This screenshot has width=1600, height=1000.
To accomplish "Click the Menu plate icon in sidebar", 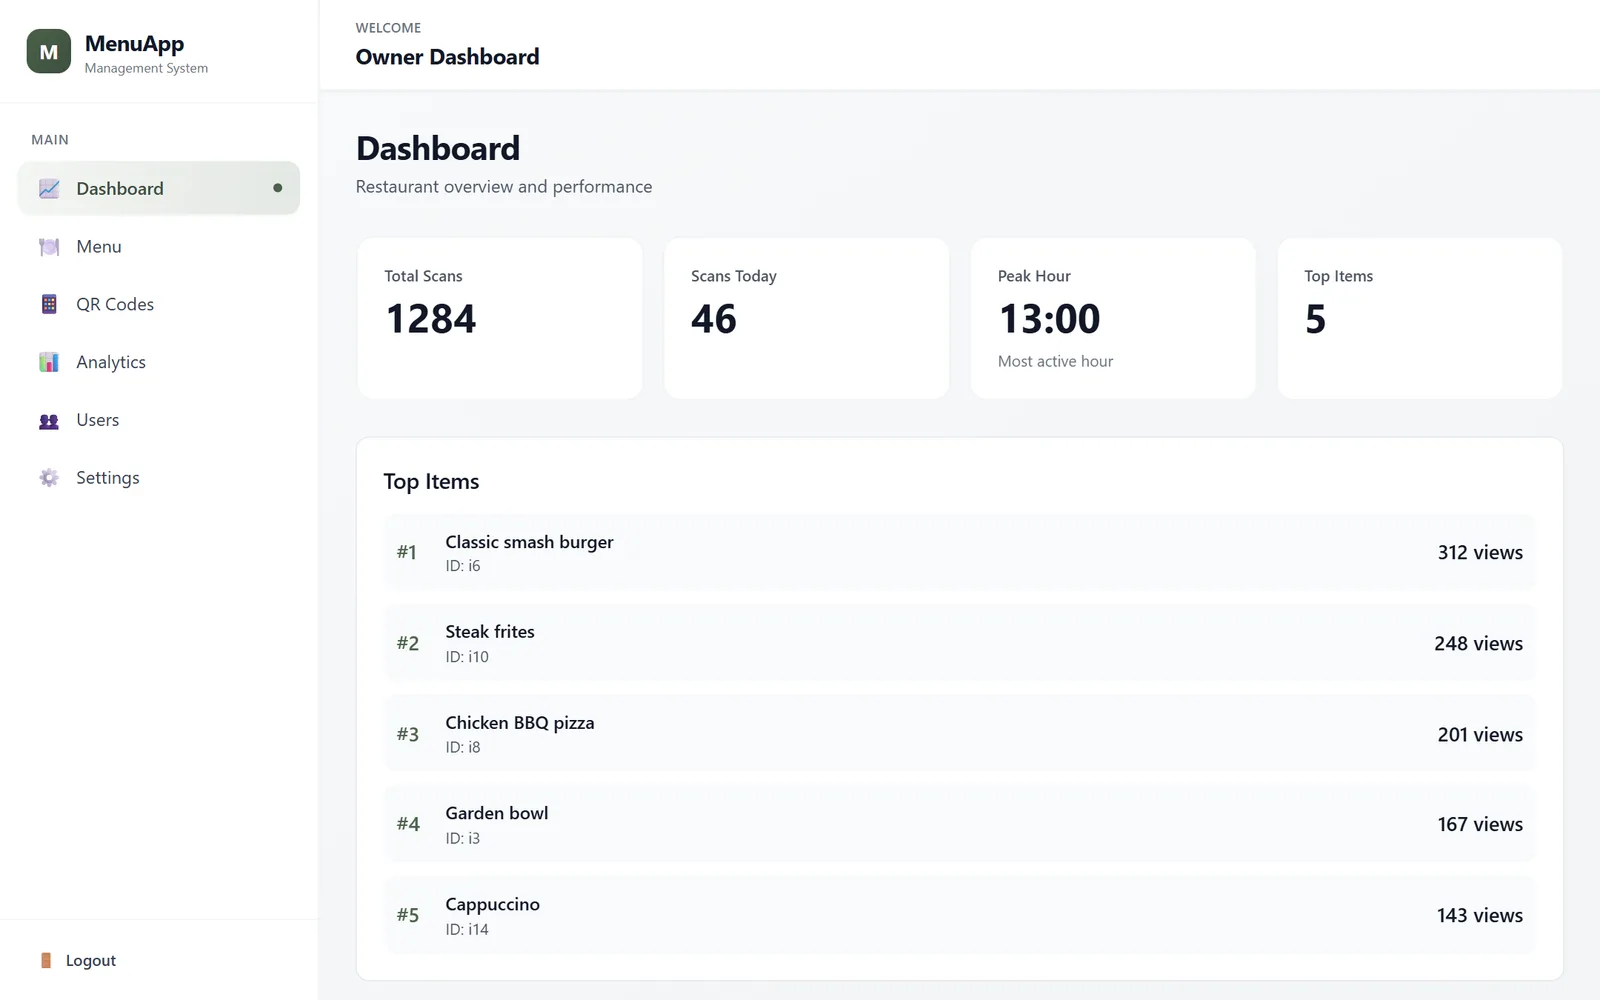I will pos(49,246).
